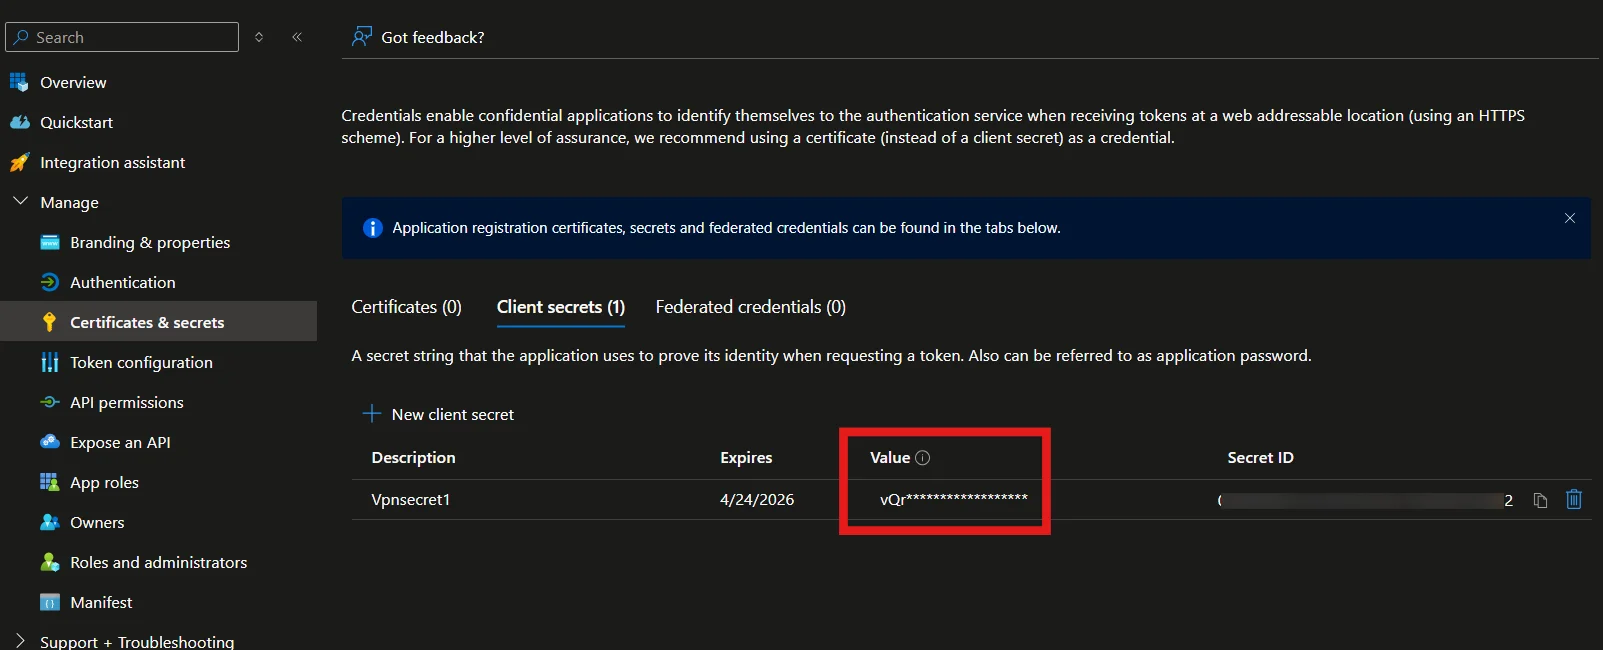Switch to the Certificates (0) tab
The height and width of the screenshot is (650, 1603).
coord(406,307)
